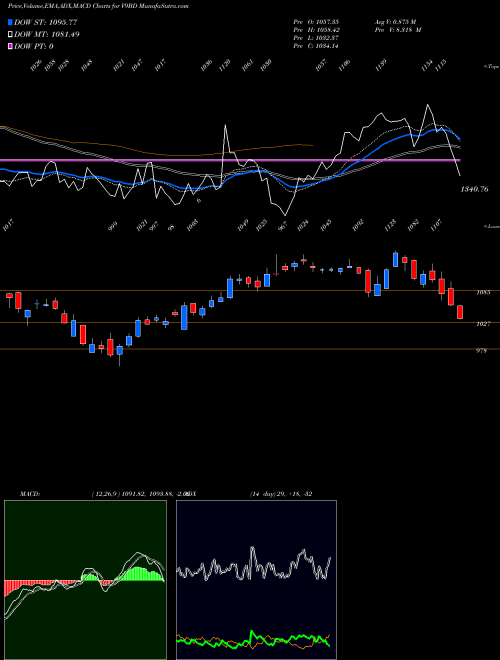This screenshot has height=660, width=500.
Task: Click the white DOW MT legend swatch
Action: 10,34
